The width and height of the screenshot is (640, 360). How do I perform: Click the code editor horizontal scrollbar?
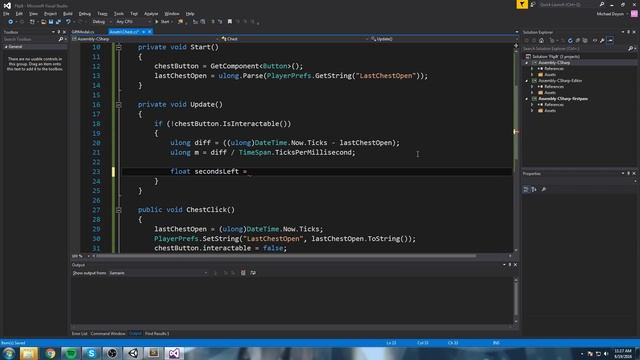[286, 256]
